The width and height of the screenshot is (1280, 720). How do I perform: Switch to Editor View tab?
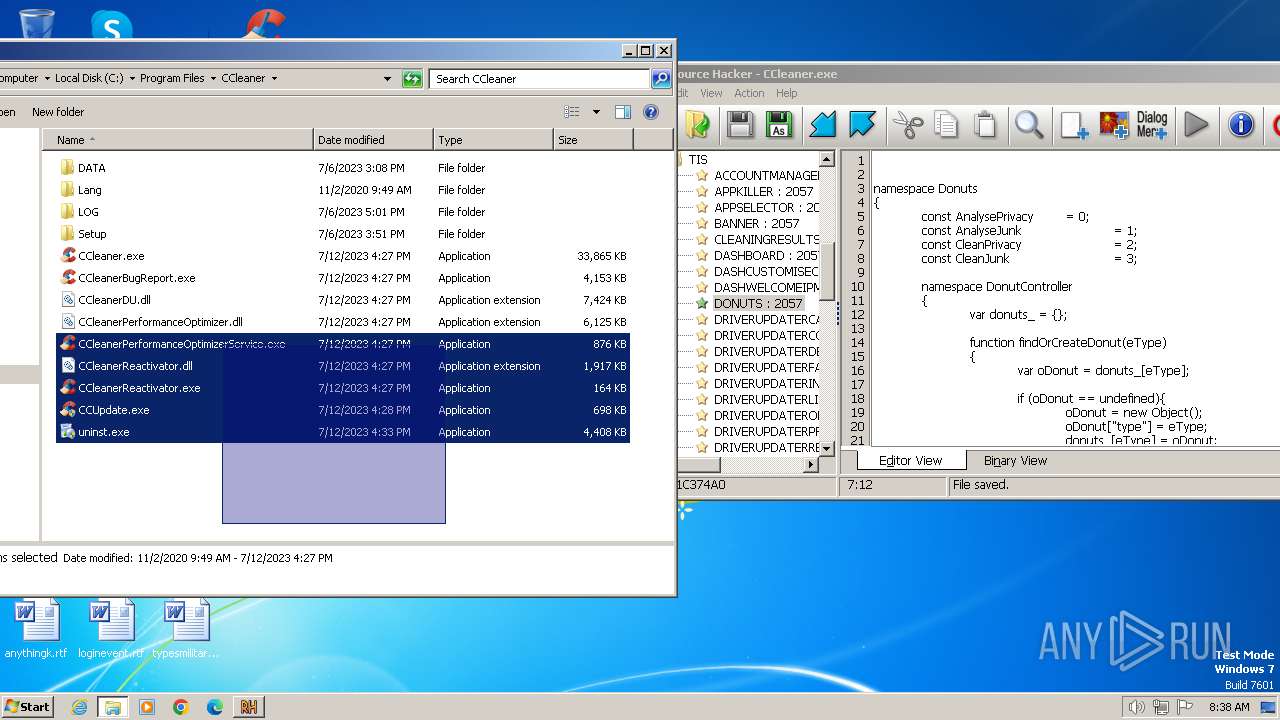tap(910, 461)
